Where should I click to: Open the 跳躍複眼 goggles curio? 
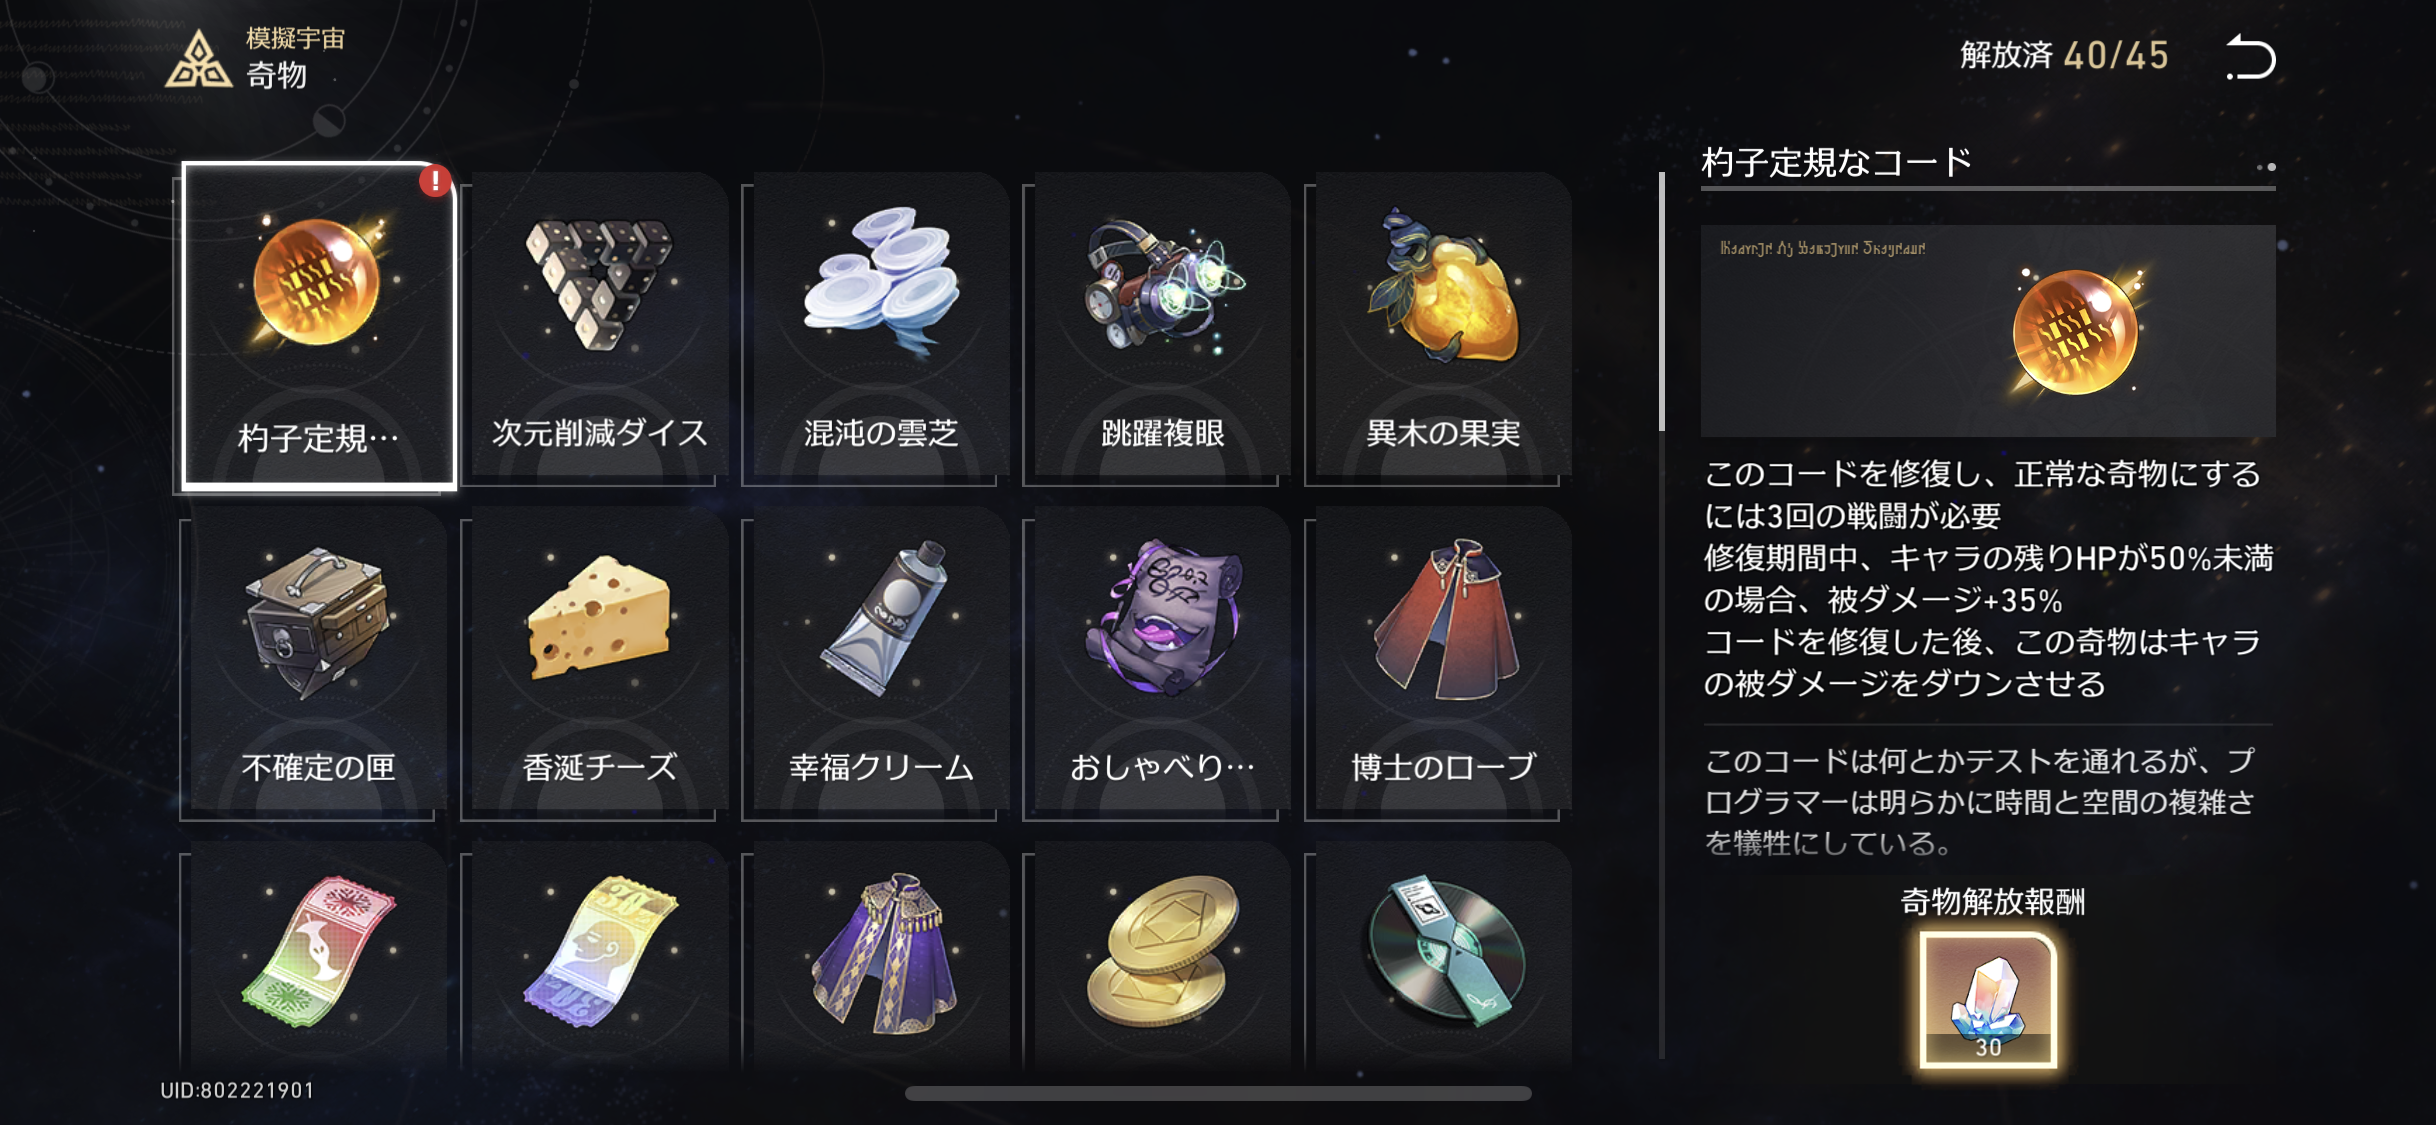(x=1162, y=328)
